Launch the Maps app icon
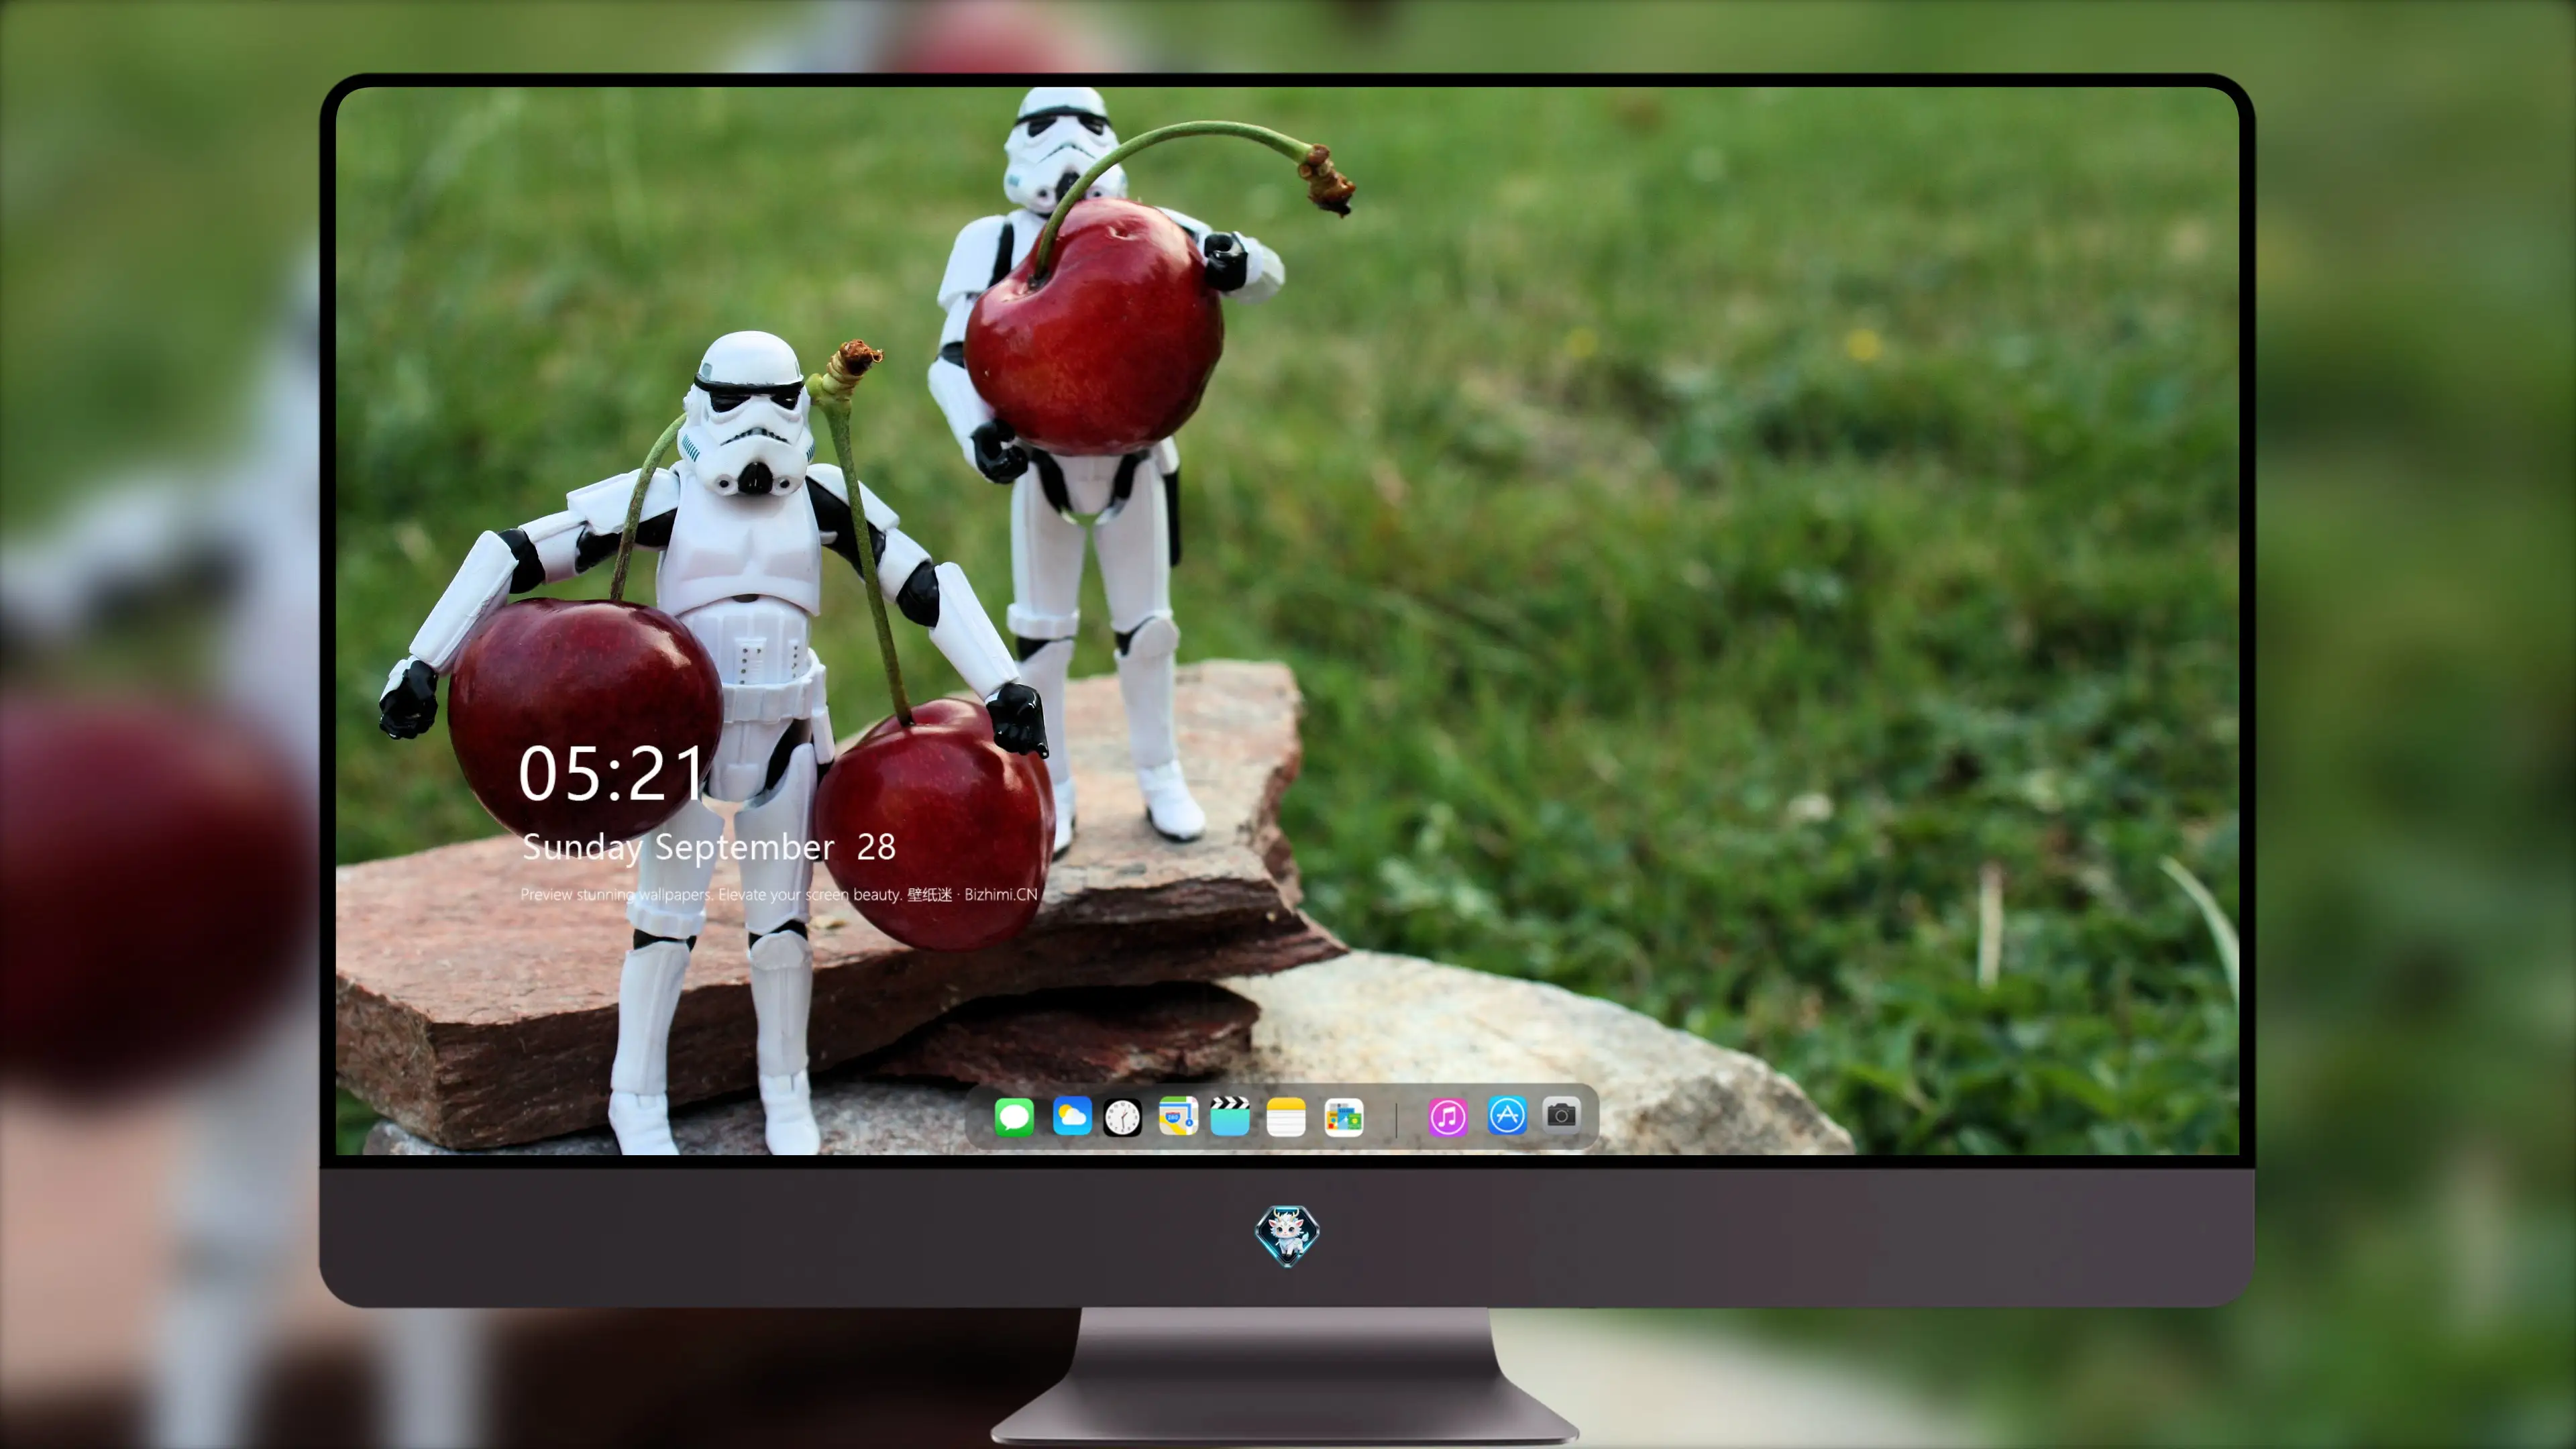 (1178, 1116)
